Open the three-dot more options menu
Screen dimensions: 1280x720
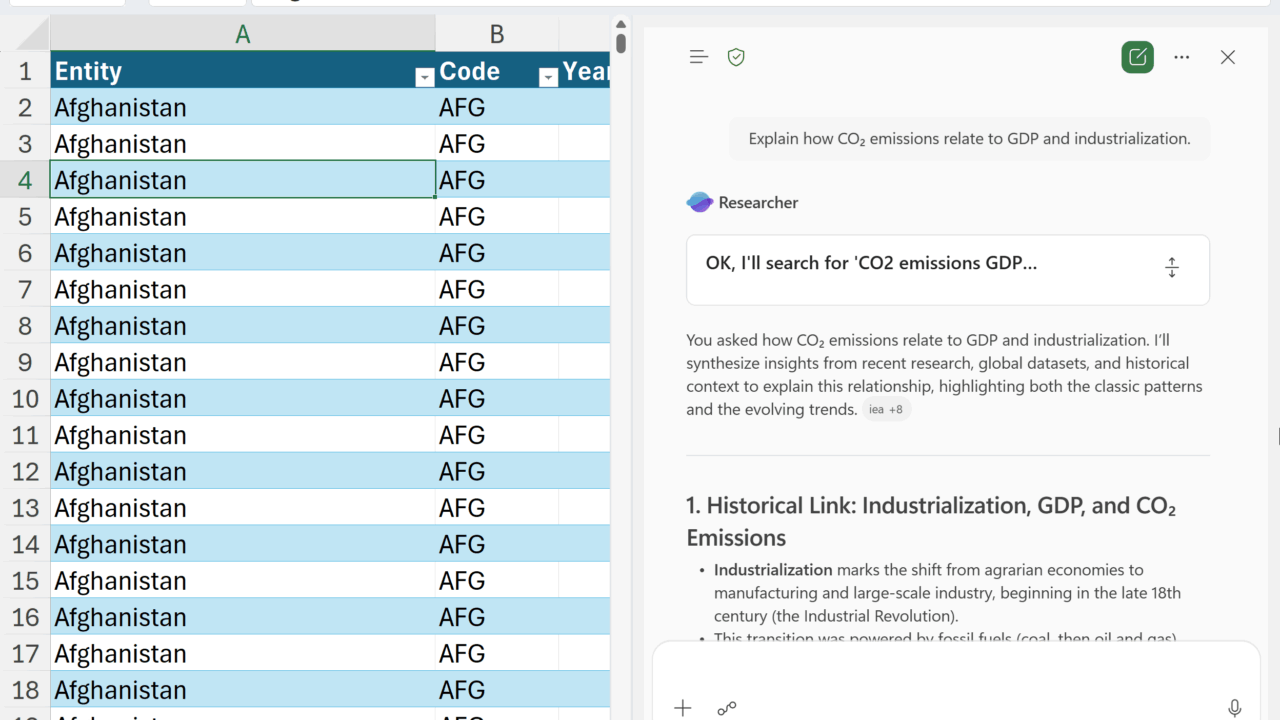(x=1182, y=57)
